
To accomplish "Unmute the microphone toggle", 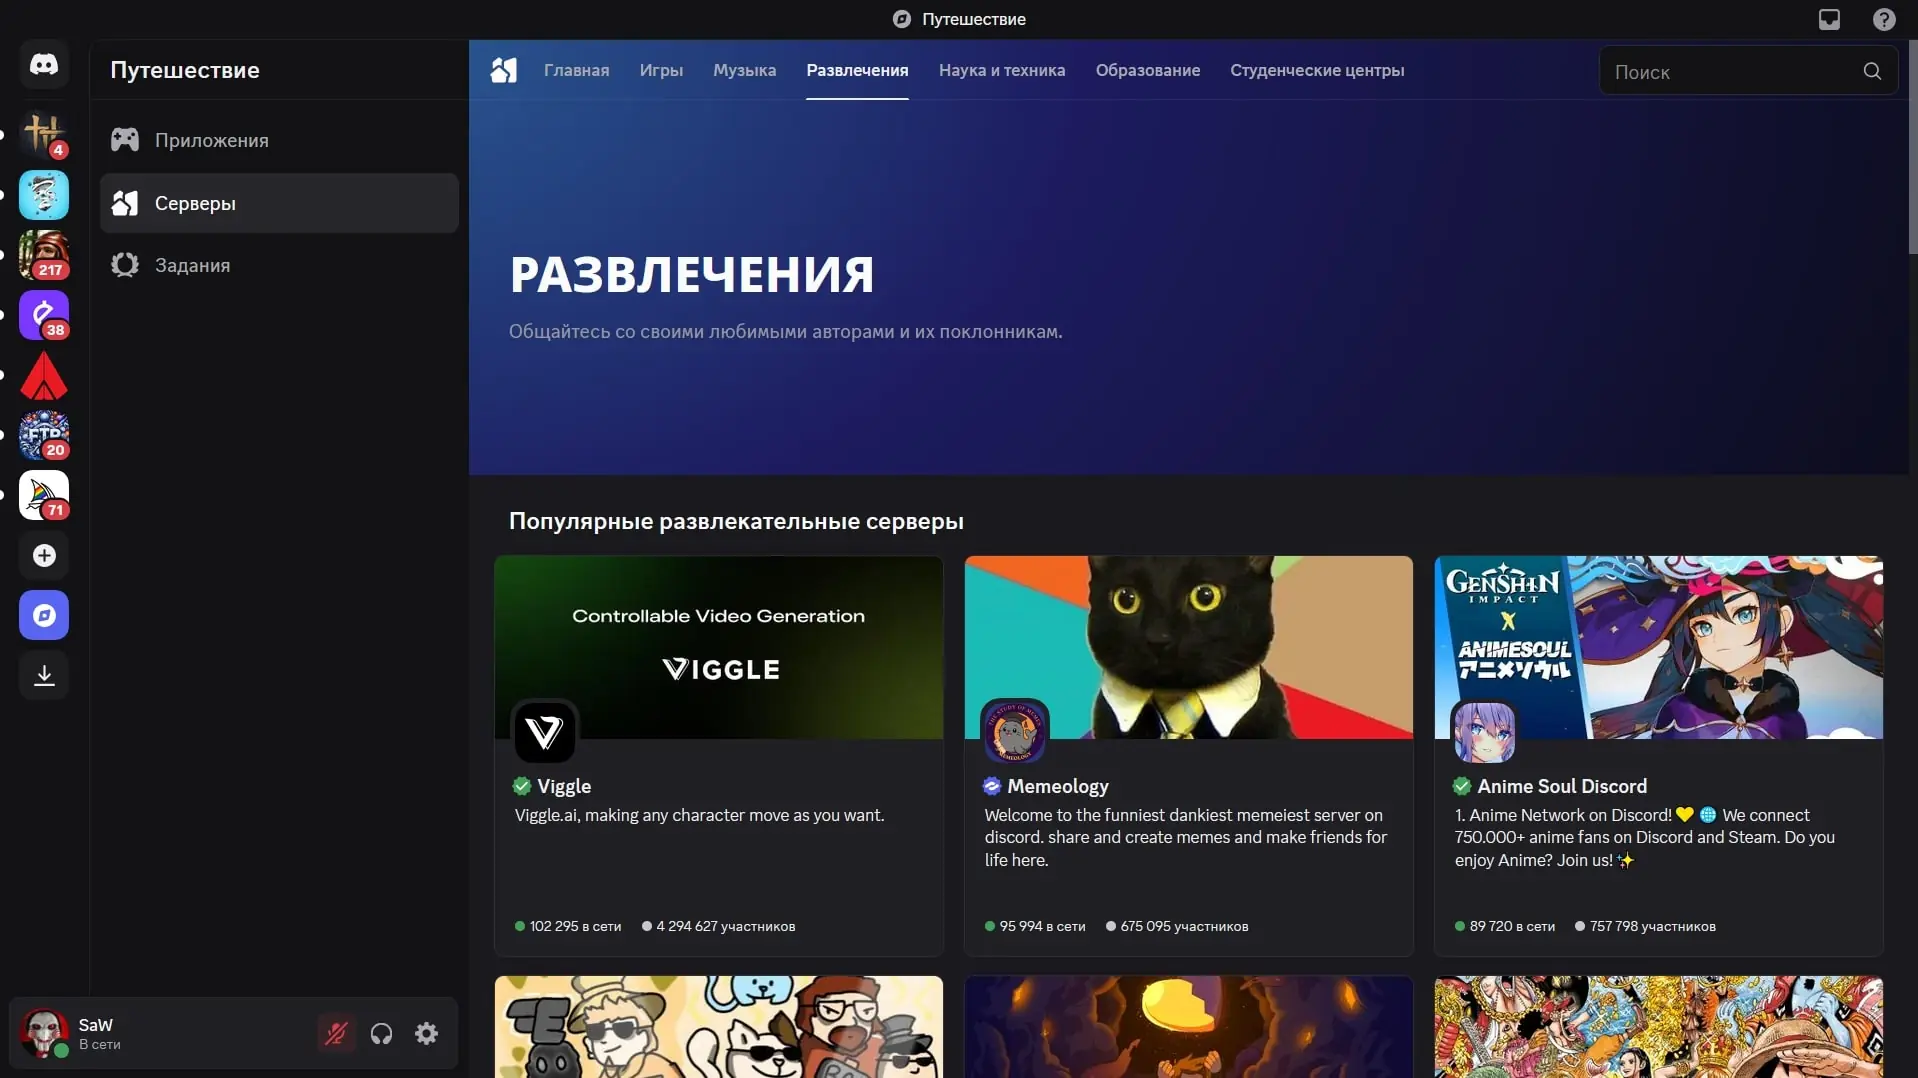I will [336, 1033].
